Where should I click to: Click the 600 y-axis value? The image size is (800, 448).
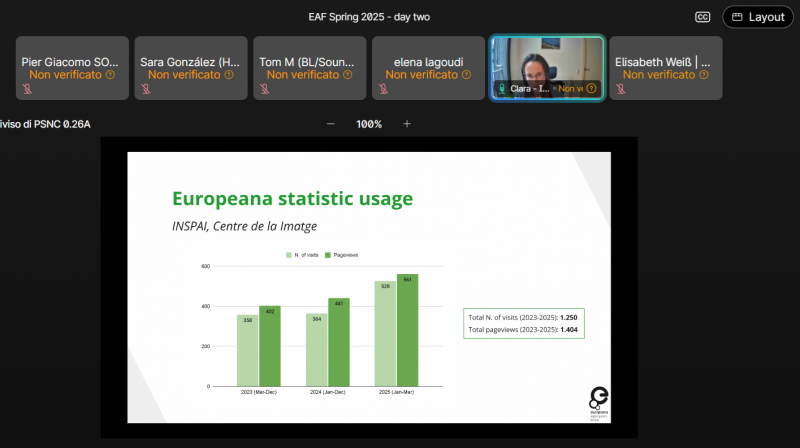[206, 266]
